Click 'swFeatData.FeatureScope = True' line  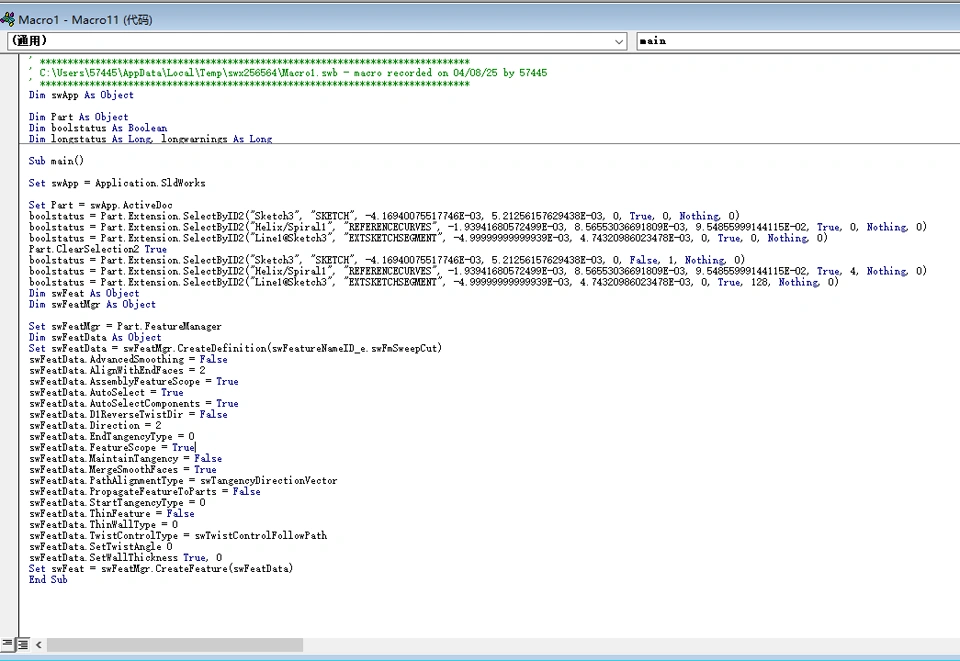click(x=111, y=447)
